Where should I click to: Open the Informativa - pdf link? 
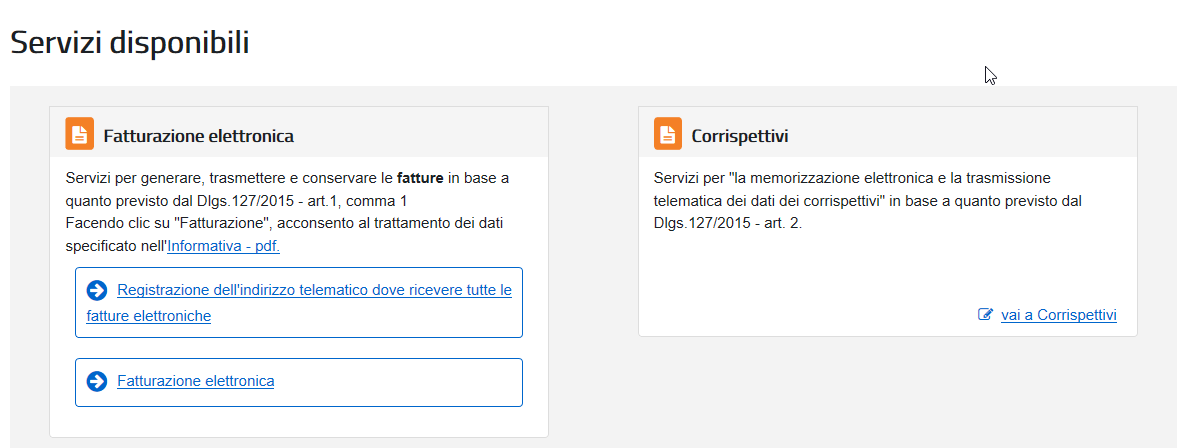coord(223,246)
